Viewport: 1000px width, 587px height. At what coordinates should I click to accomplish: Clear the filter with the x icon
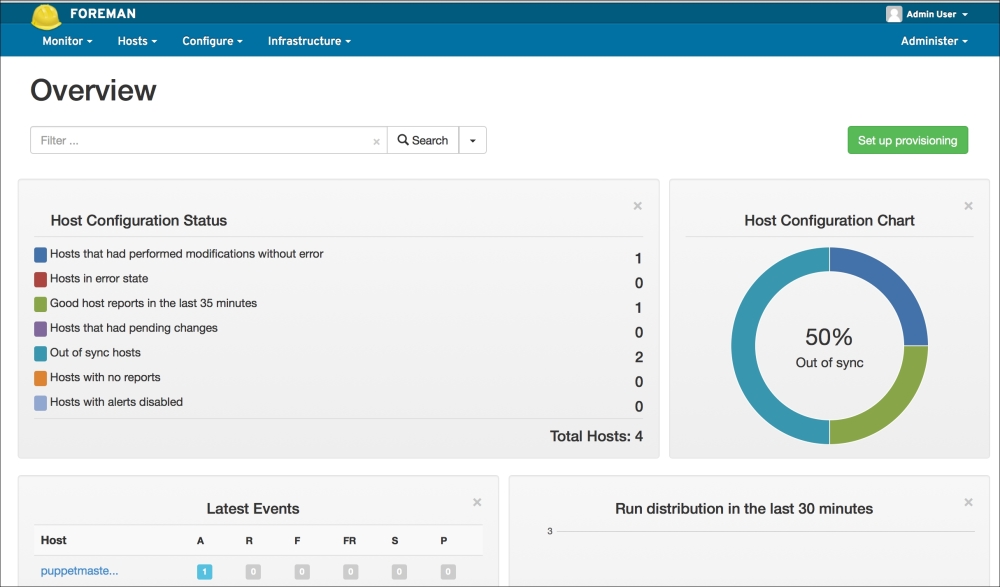376,142
